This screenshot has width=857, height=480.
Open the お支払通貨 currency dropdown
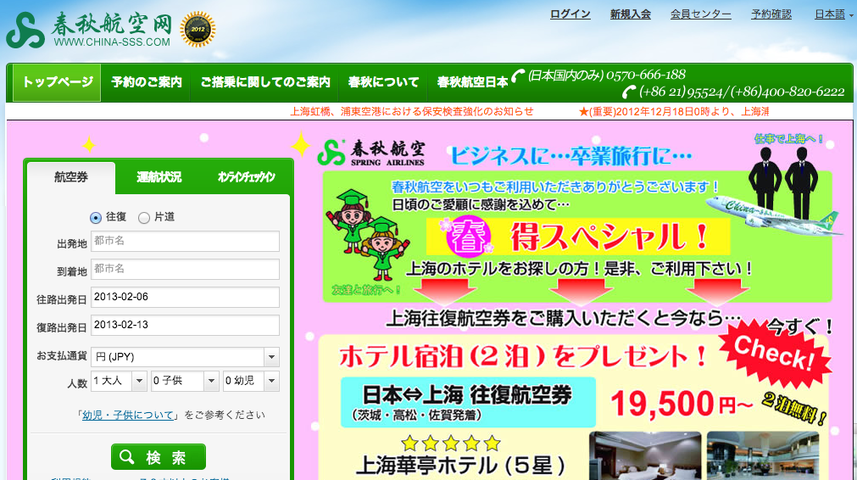(x=185, y=357)
